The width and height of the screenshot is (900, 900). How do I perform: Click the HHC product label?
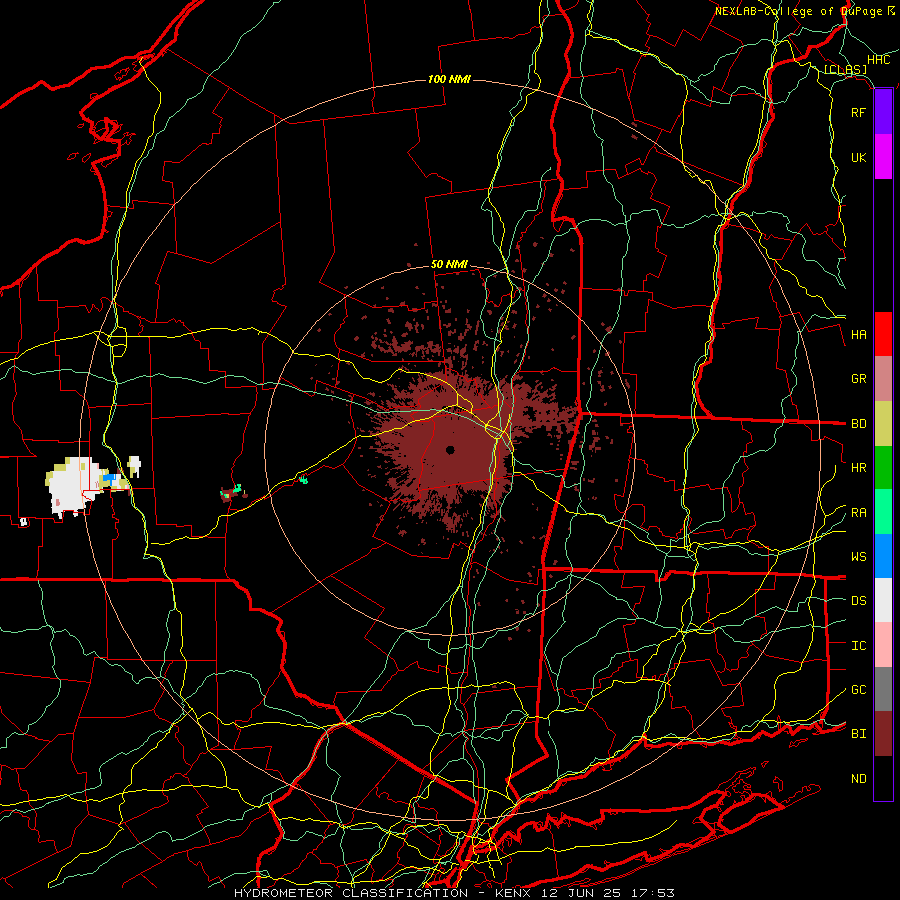click(x=878, y=60)
